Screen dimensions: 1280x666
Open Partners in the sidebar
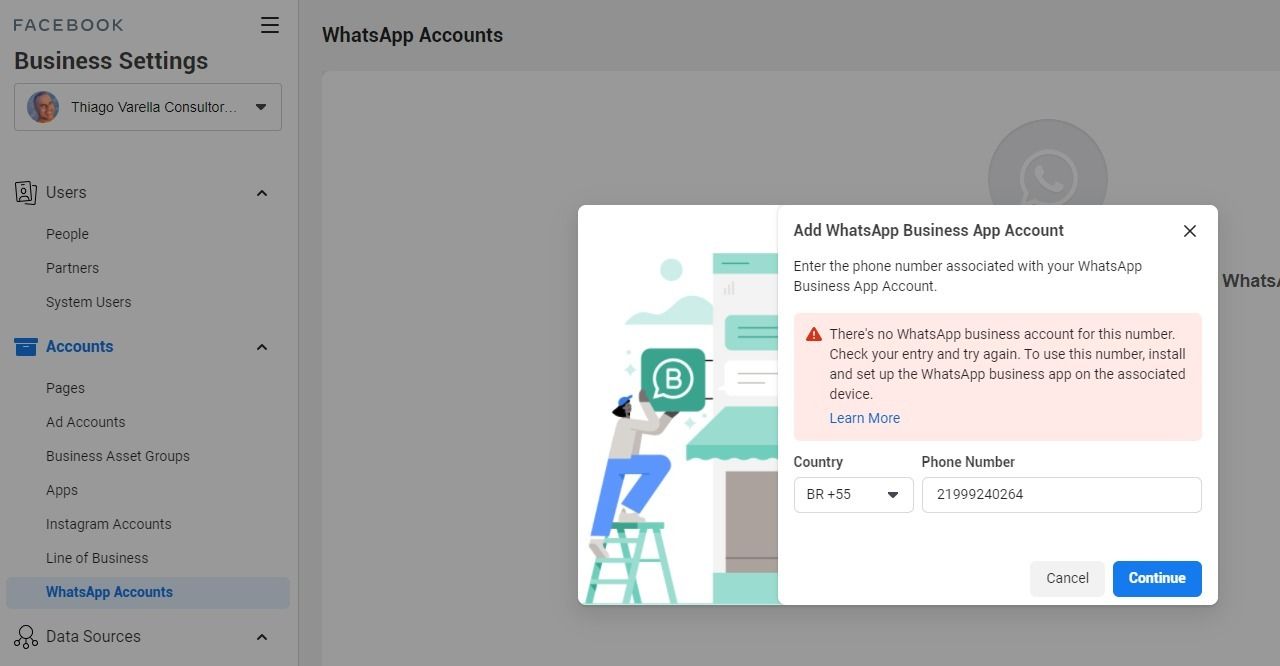(72, 268)
